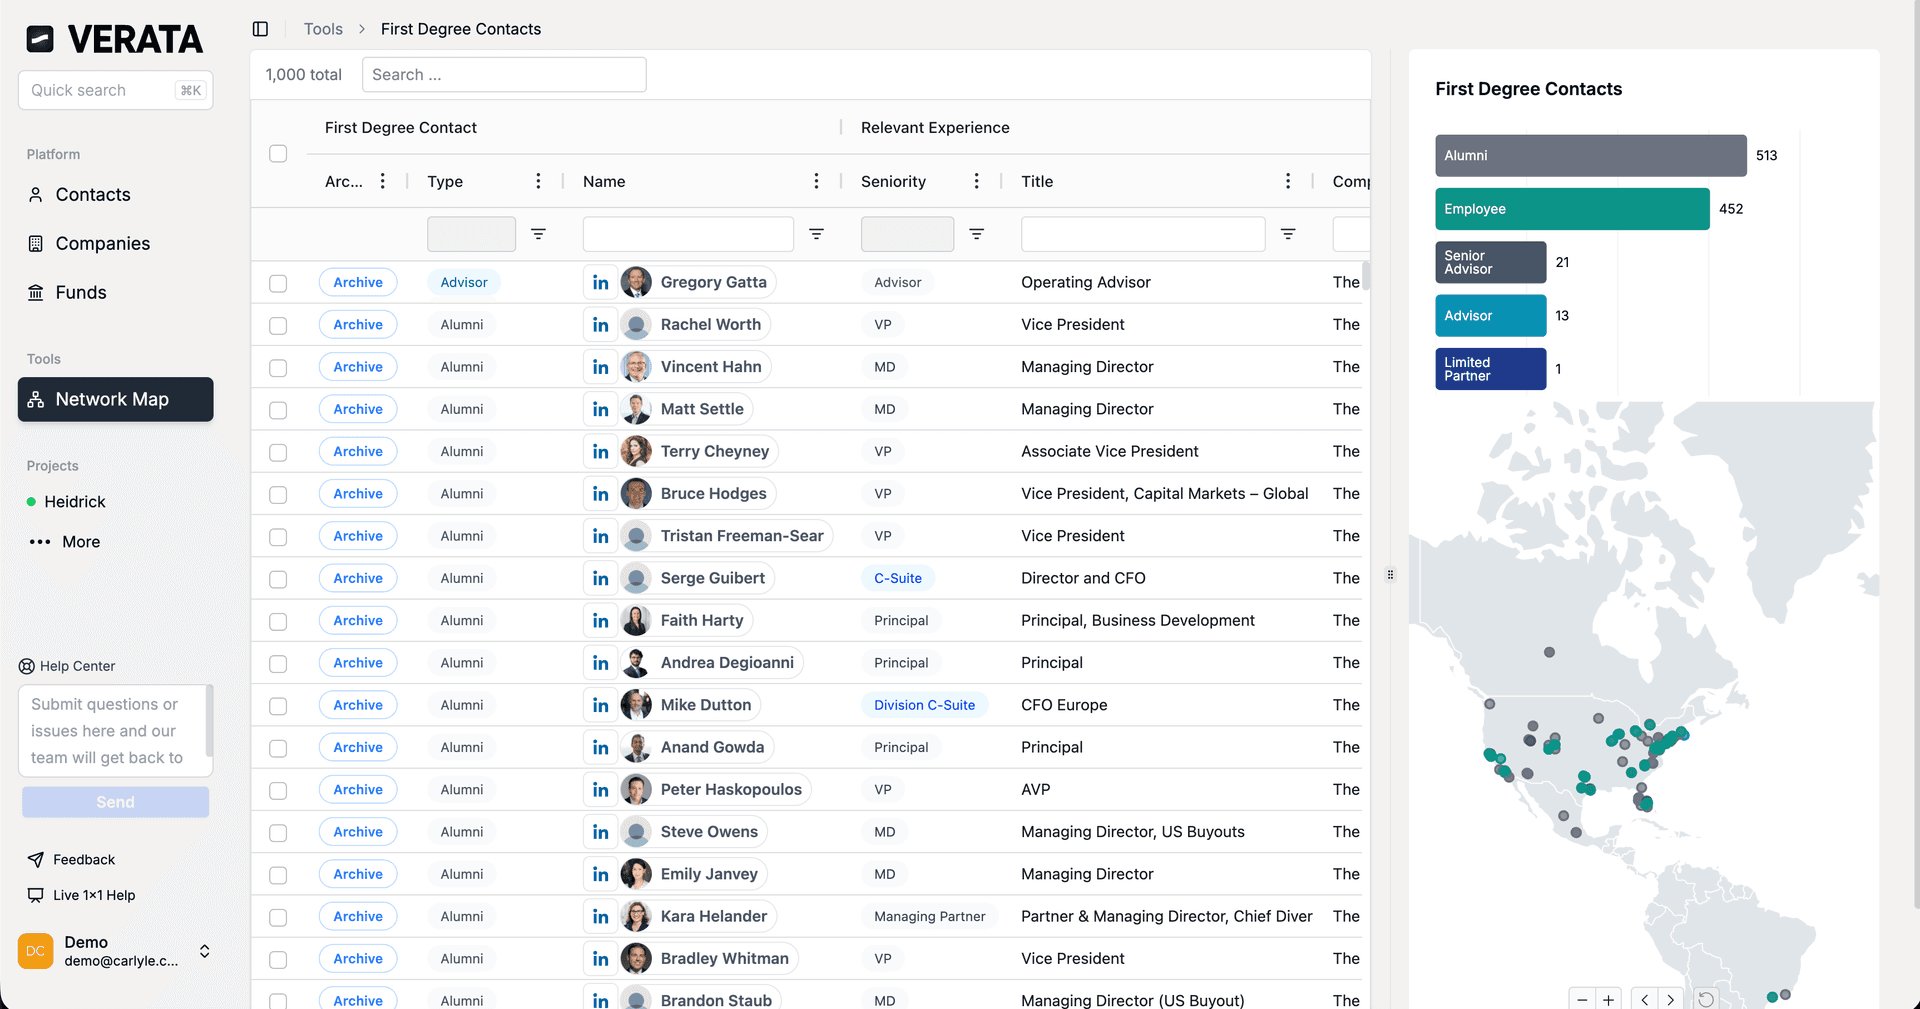
Task: Click the Alumni bar in the chart
Action: [x=1591, y=156]
